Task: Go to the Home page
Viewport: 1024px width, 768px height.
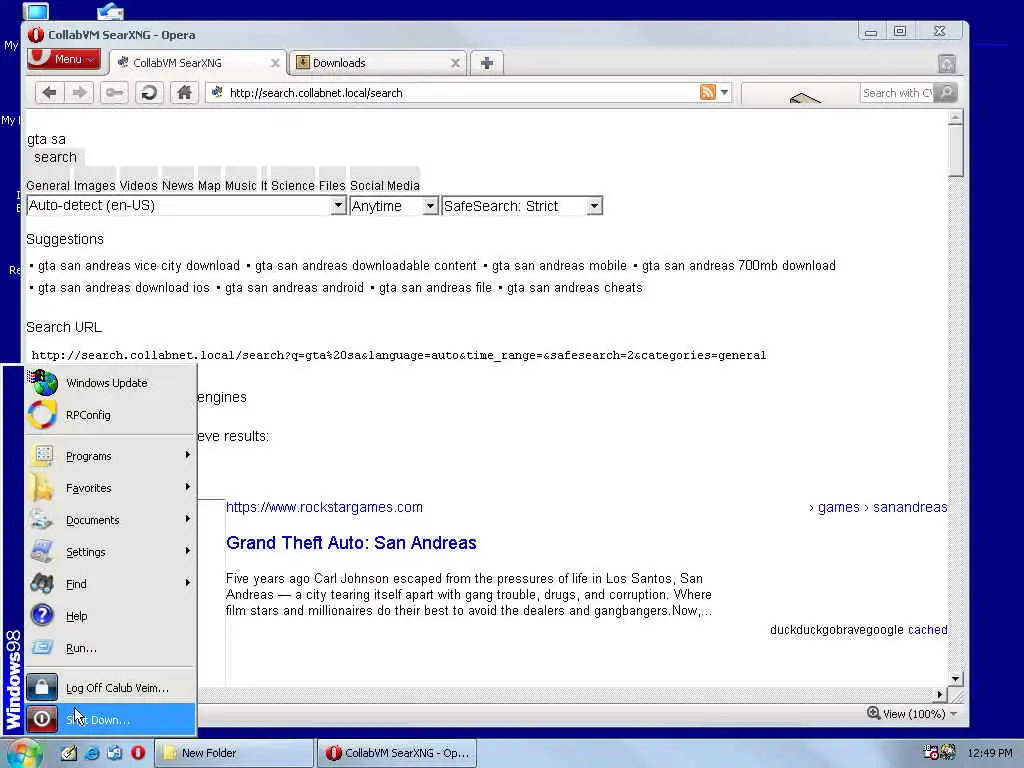Action: pos(184,93)
